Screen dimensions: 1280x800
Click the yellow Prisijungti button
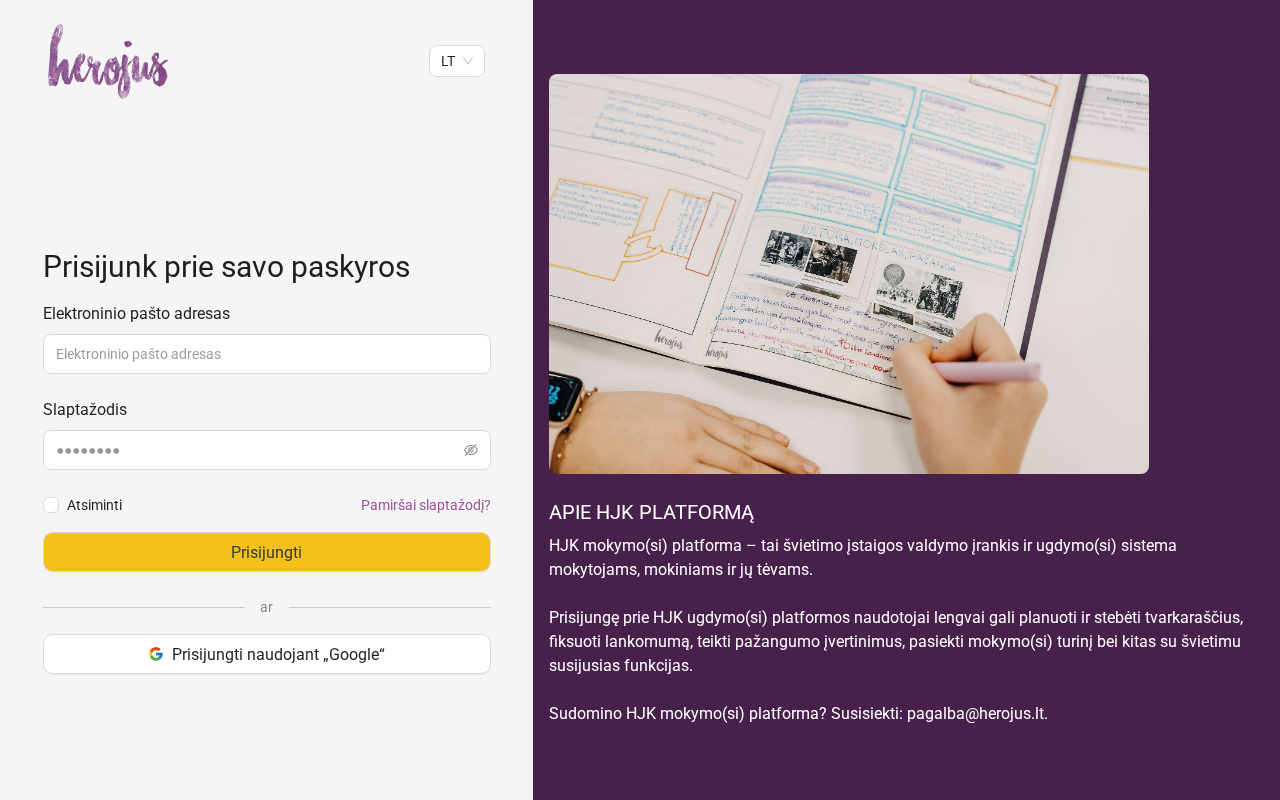pos(267,552)
